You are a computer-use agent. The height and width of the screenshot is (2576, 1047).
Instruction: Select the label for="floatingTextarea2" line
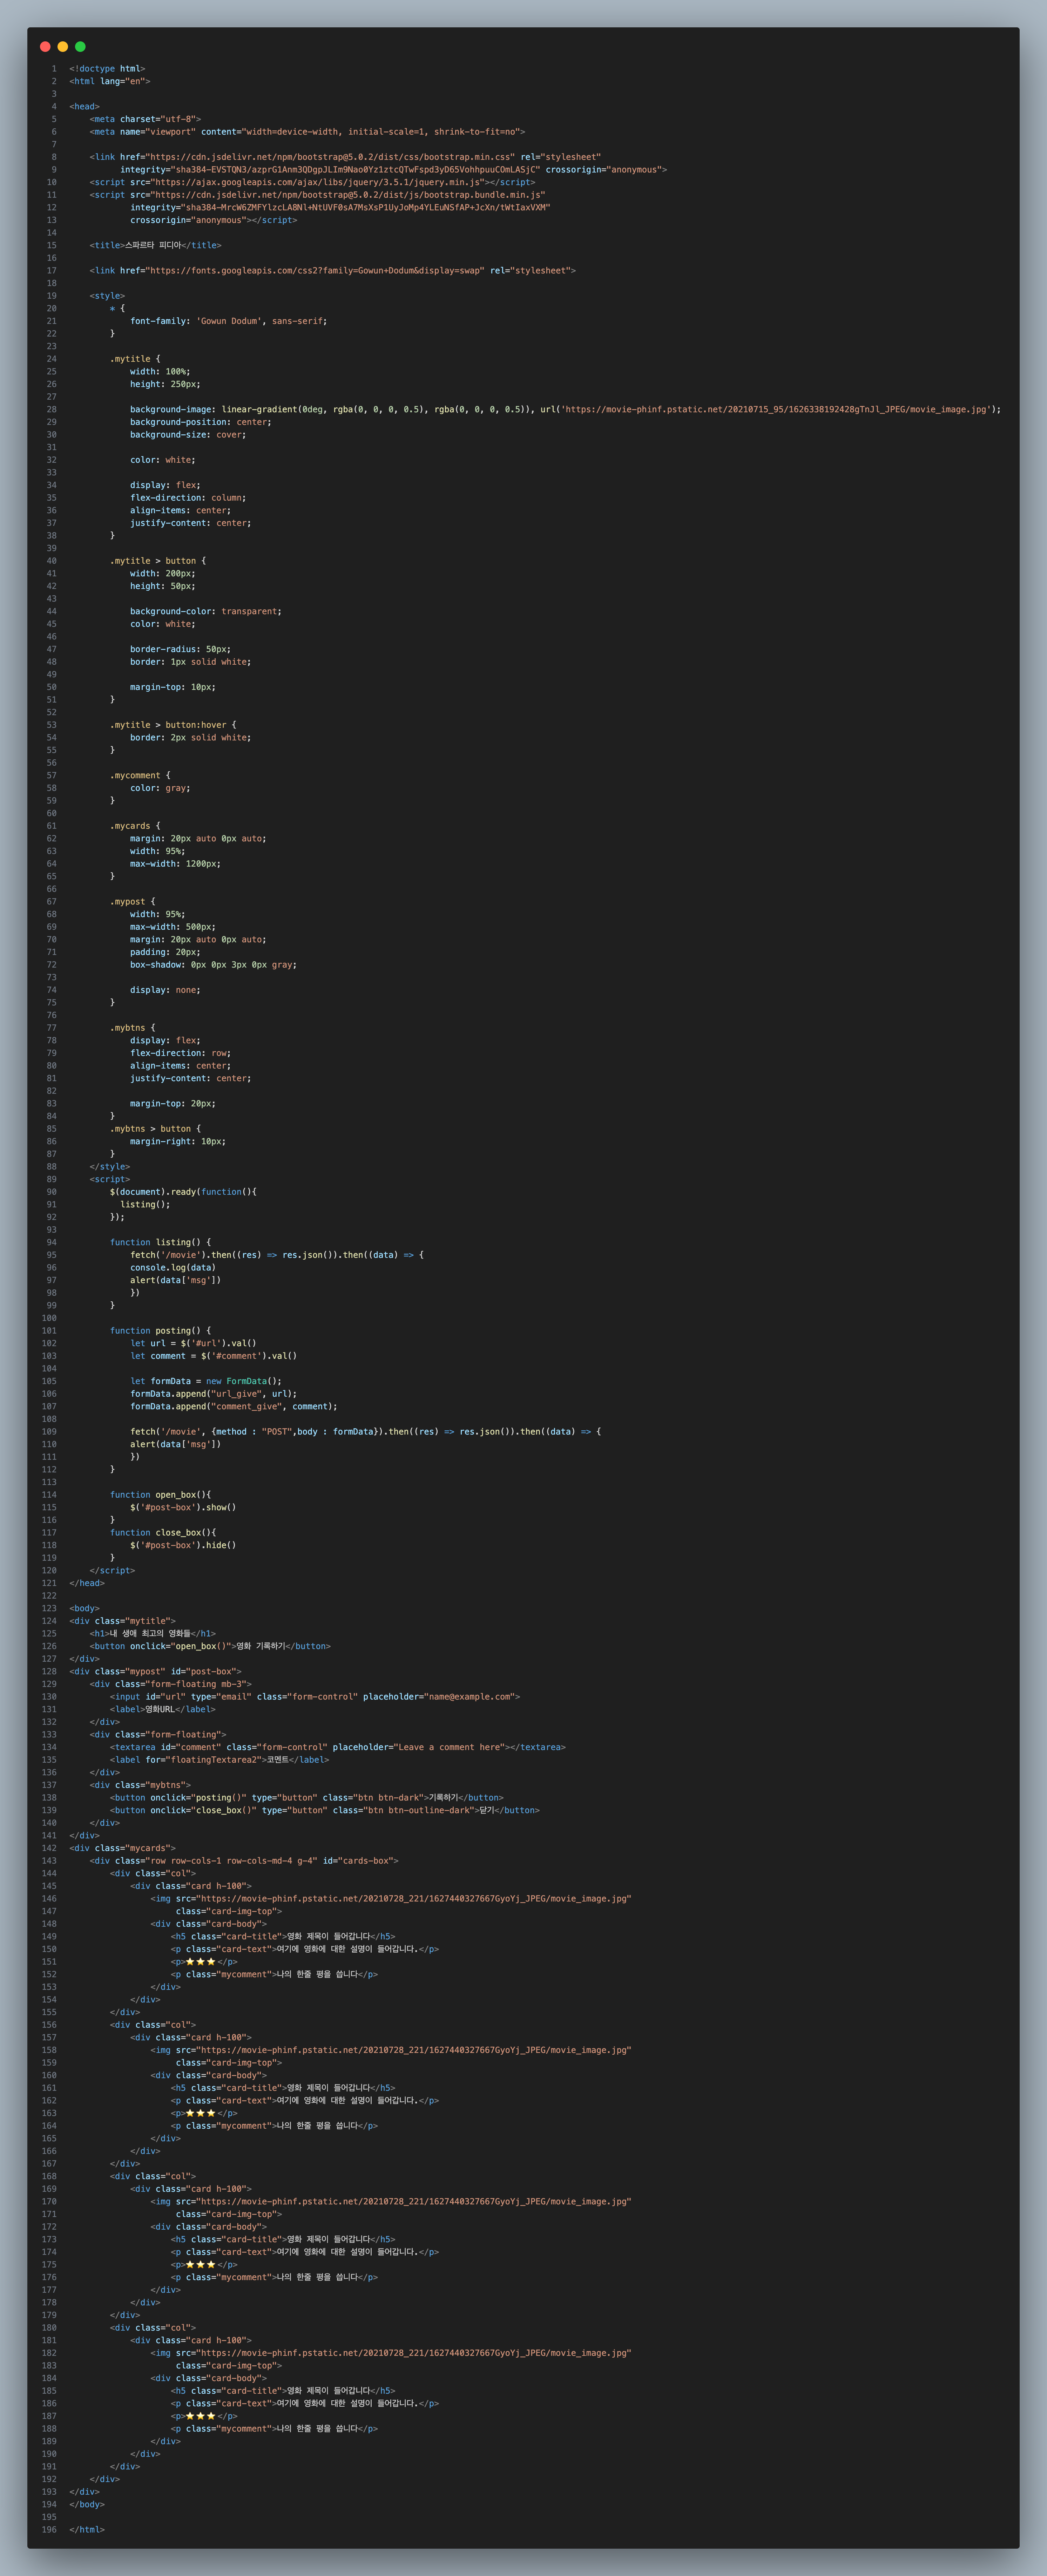pos(219,1760)
